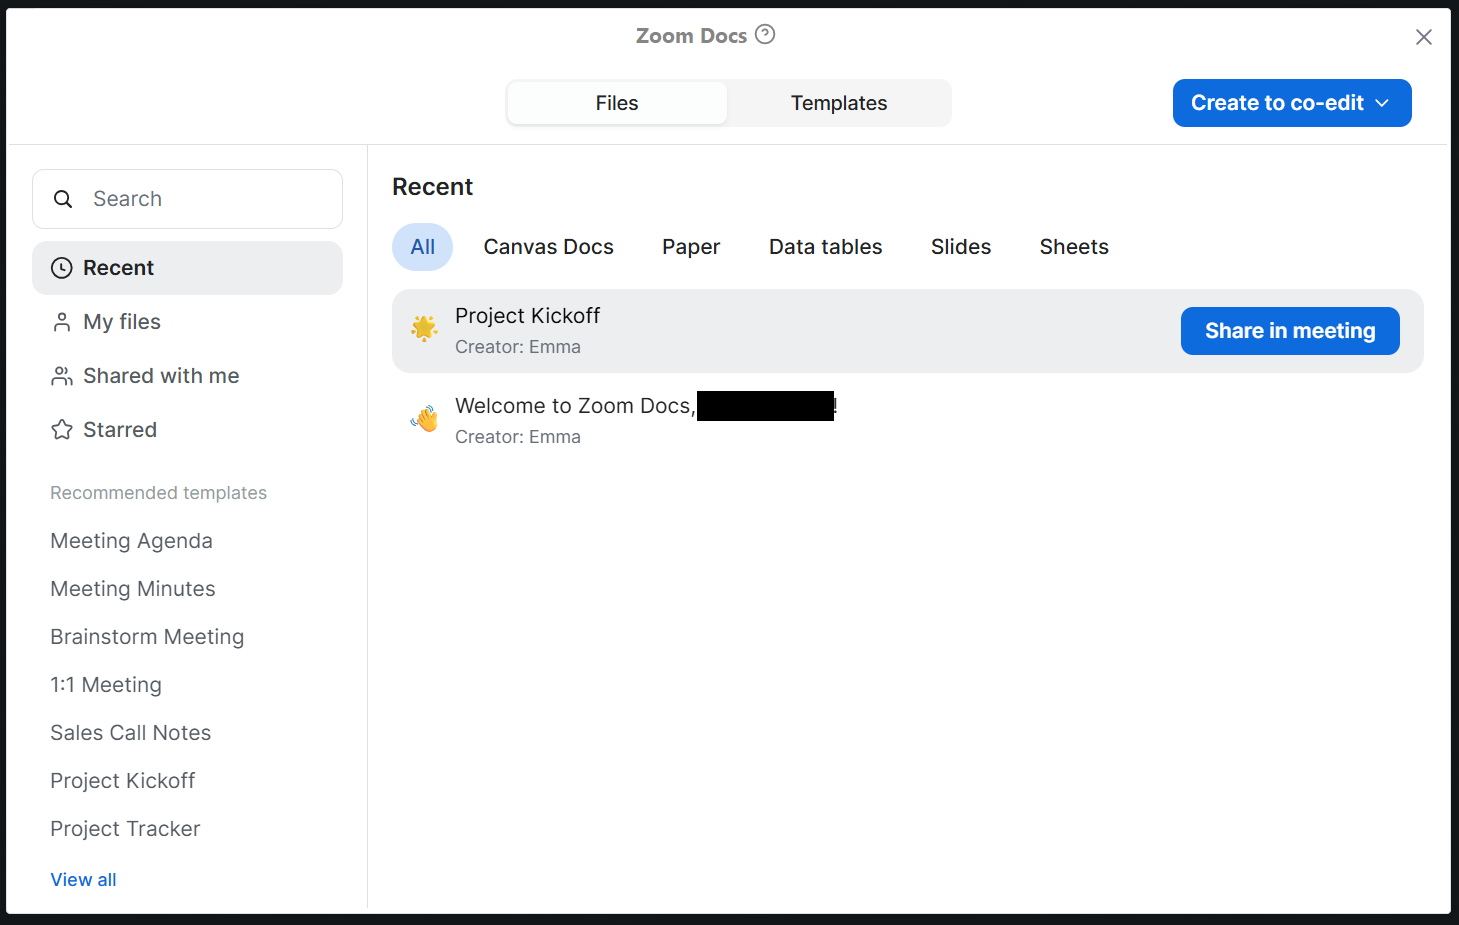Click the Recommended templates label

[x=158, y=493]
